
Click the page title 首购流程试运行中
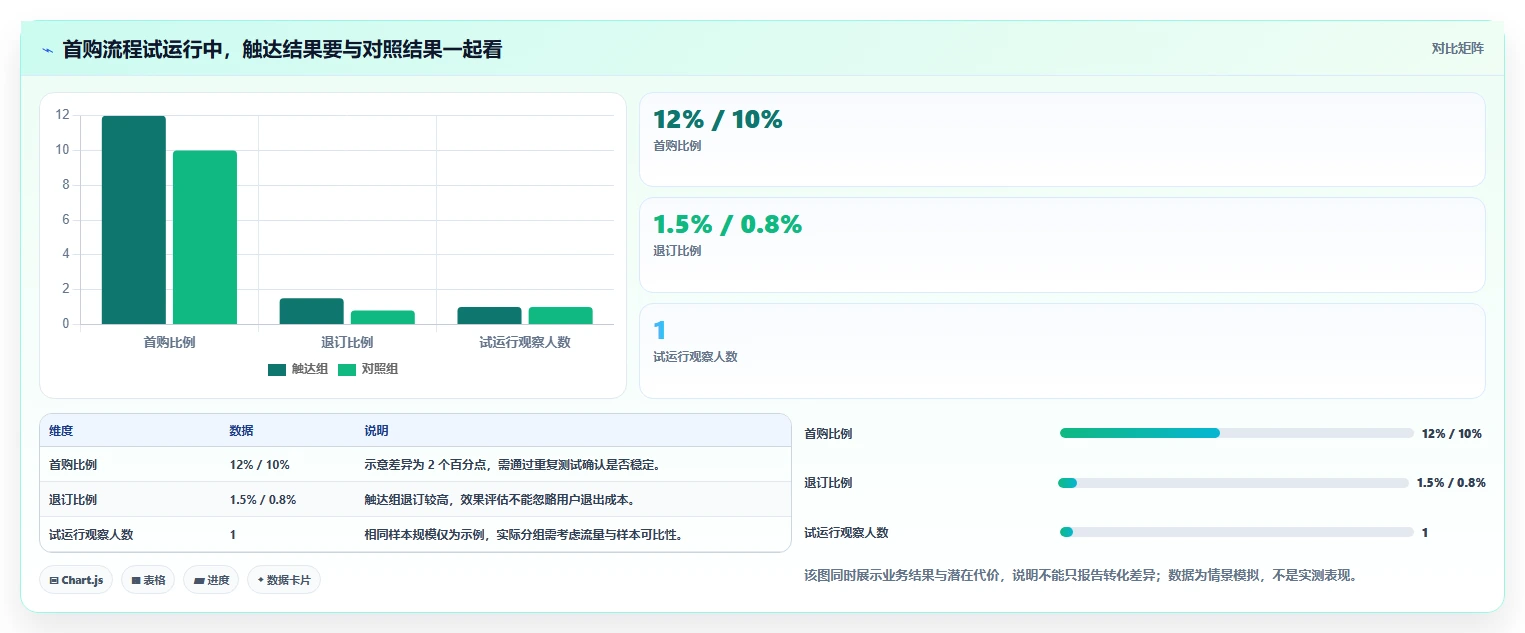[x=282, y=49]
